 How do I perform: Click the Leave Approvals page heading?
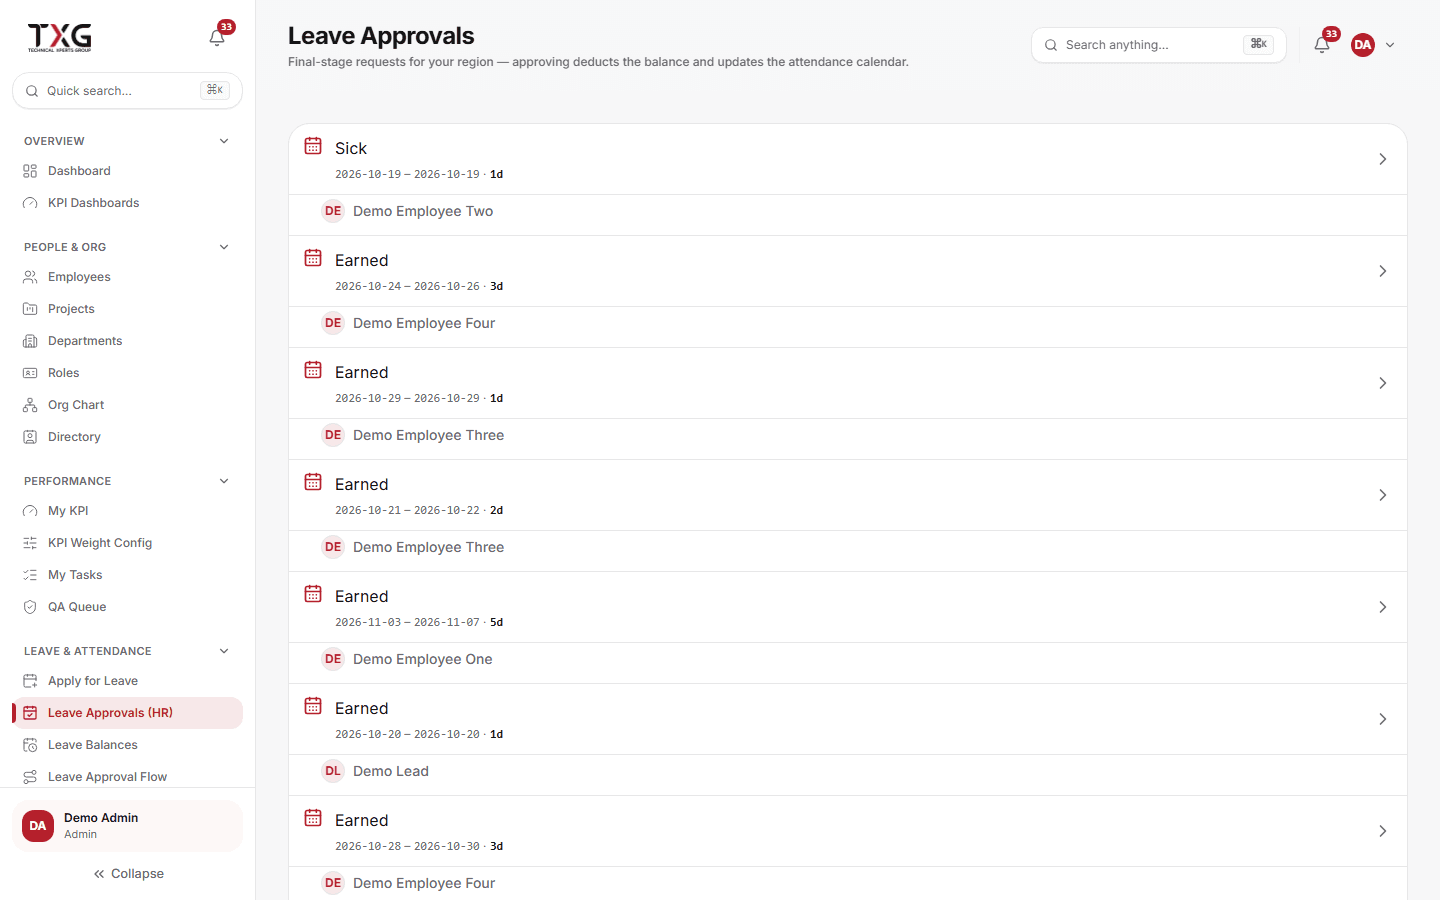381,36
